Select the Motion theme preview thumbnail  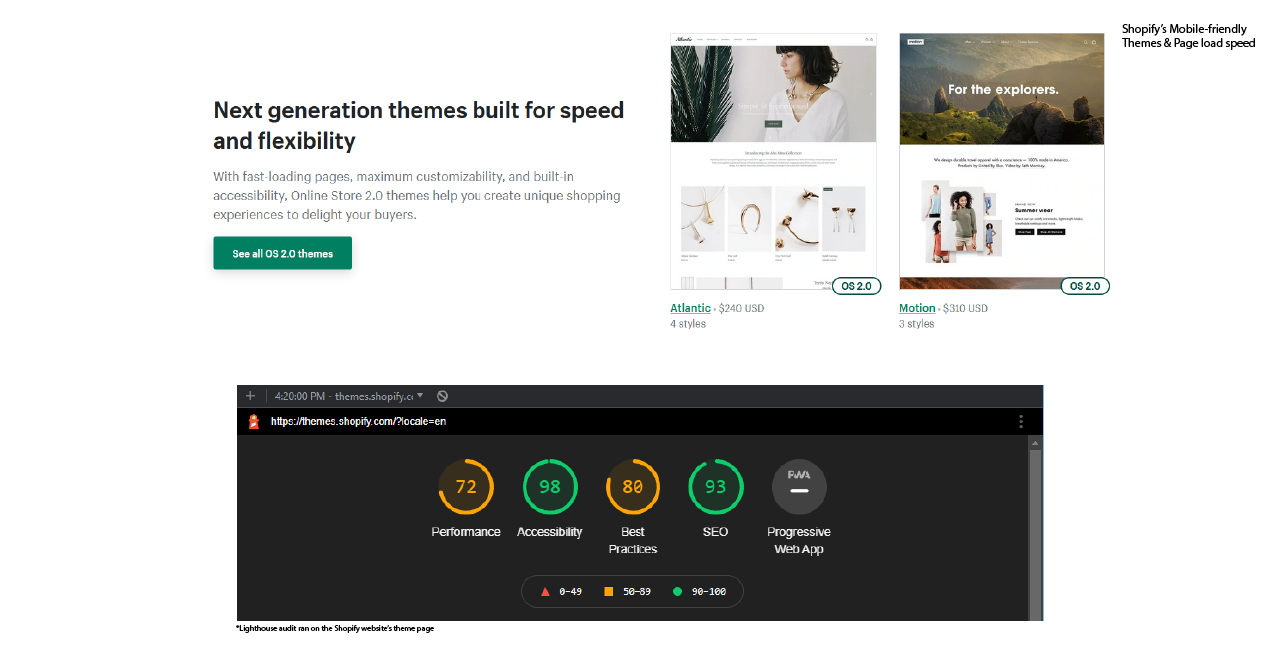coord(1002,161)
